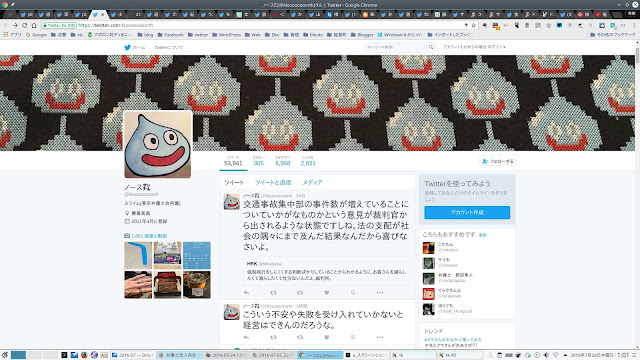Viewport: 640px width, 360px height.
Task: Open more options on 交通事故集中部 tweet
Action: pyautogui.click(x=380, y=292)
